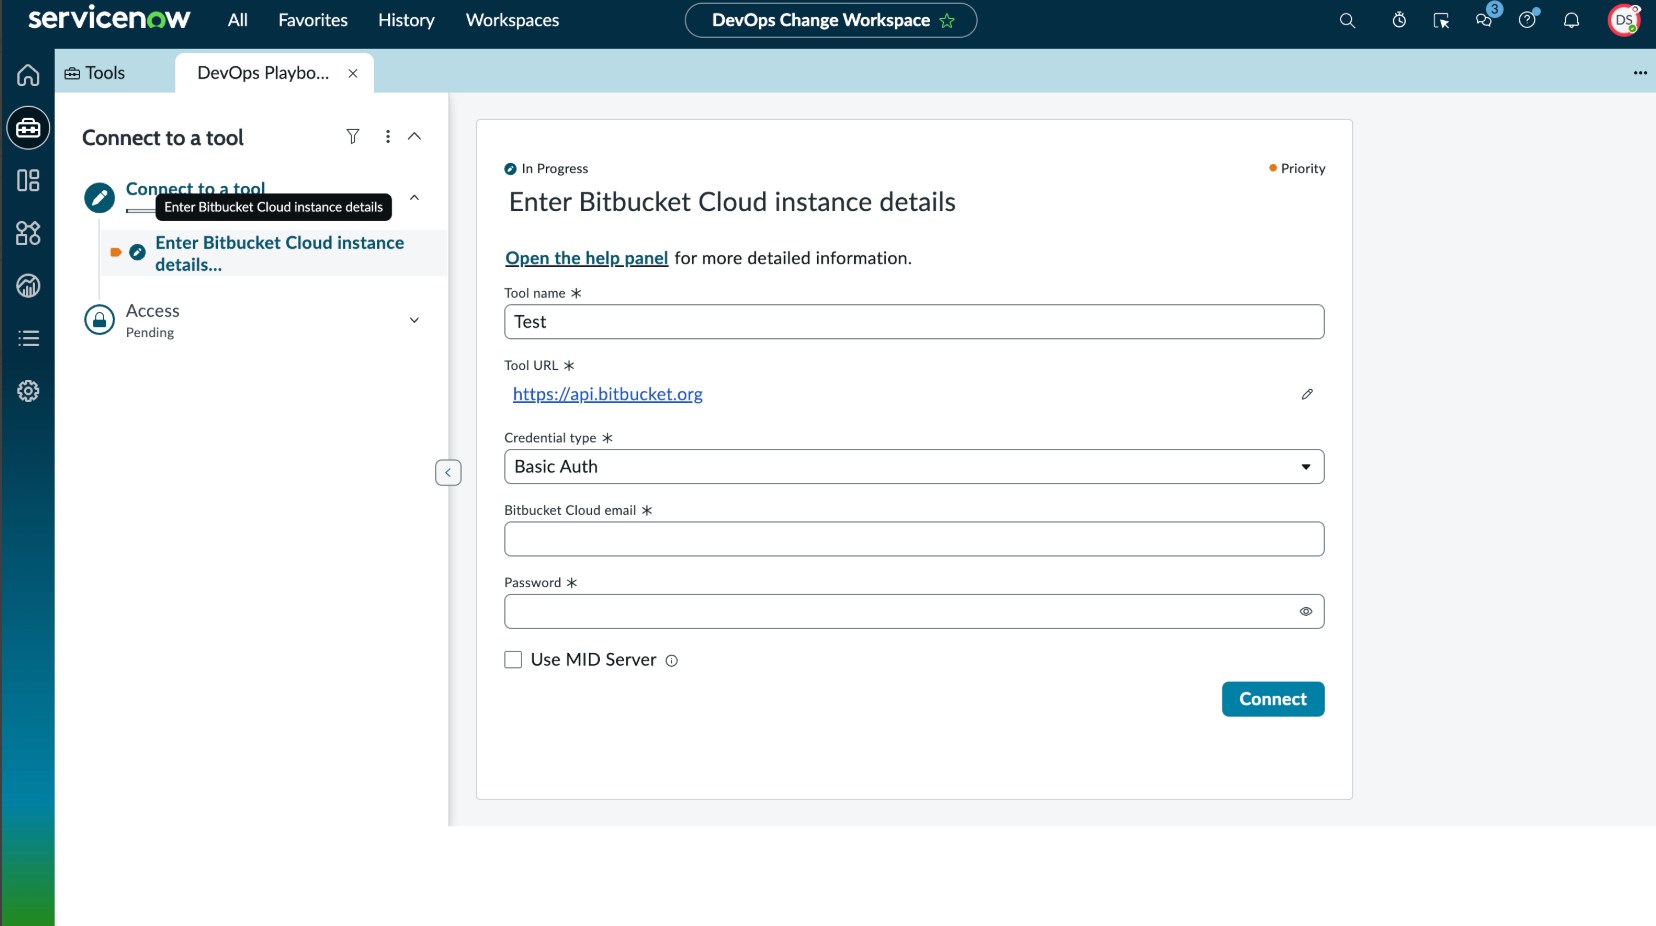
Task: Click the Priority indicator label
Action: tap(1302, 169)
